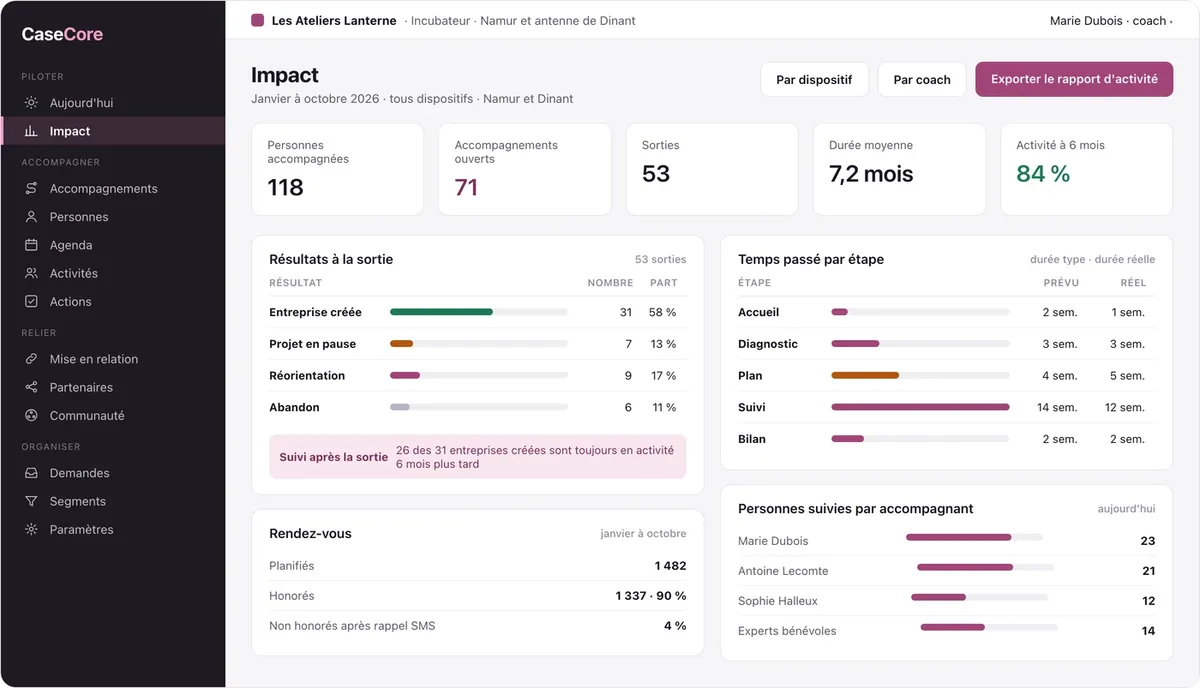Click the Temps passé par étape heading
The width and height of the screenshot is (1200, 688).
[x=811, y=259]
